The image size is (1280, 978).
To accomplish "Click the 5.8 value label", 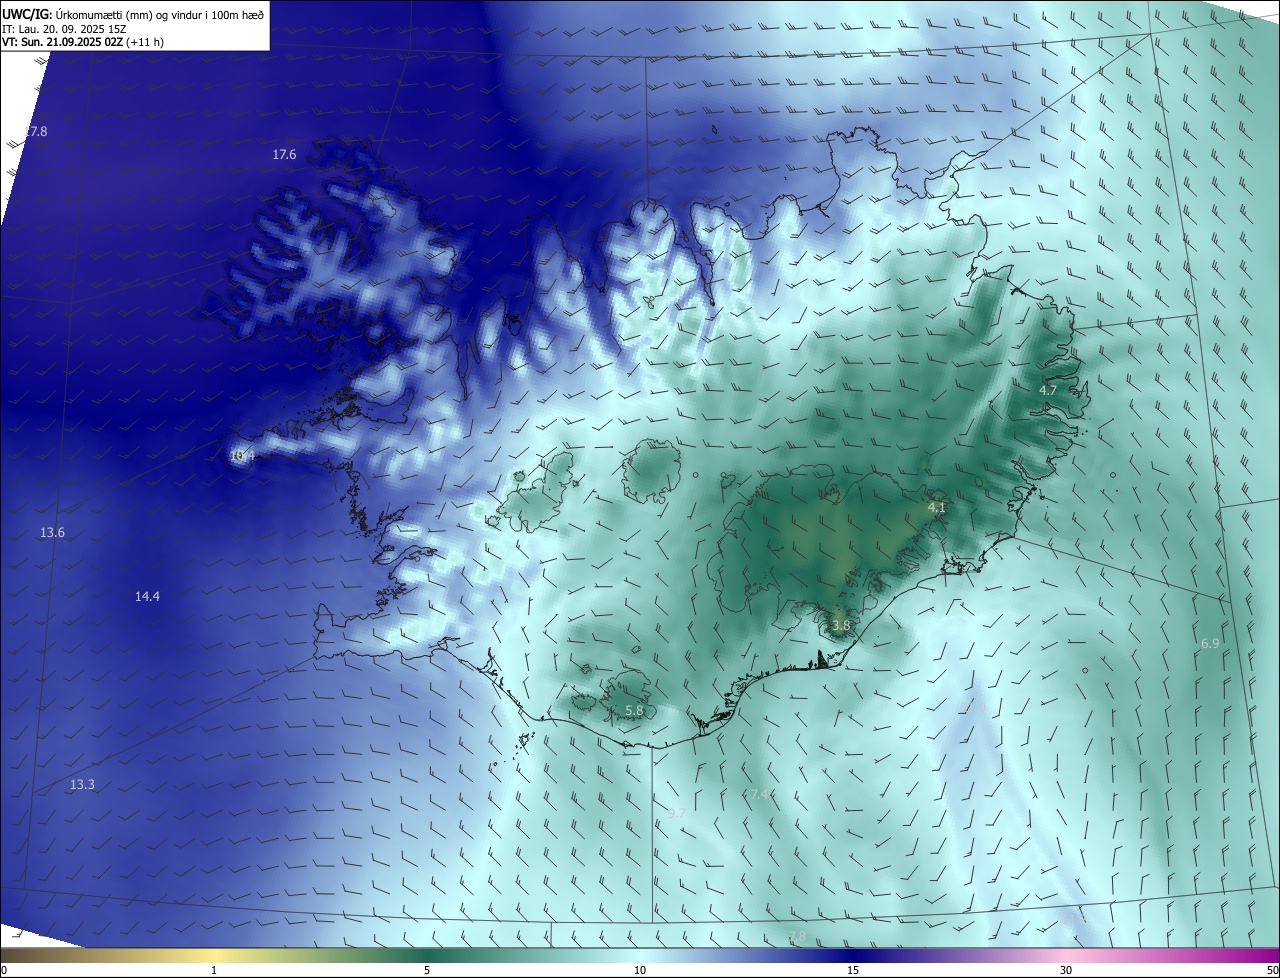I will [x=634, y=711].
